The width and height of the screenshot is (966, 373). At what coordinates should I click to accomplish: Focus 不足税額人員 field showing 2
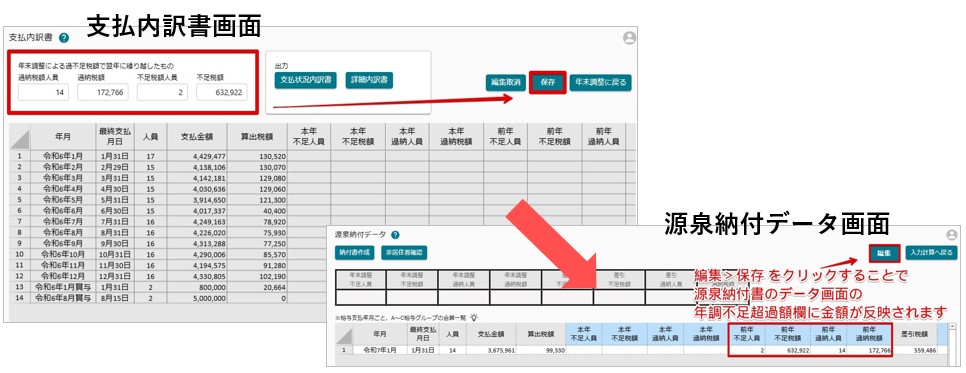coord(163,92)
